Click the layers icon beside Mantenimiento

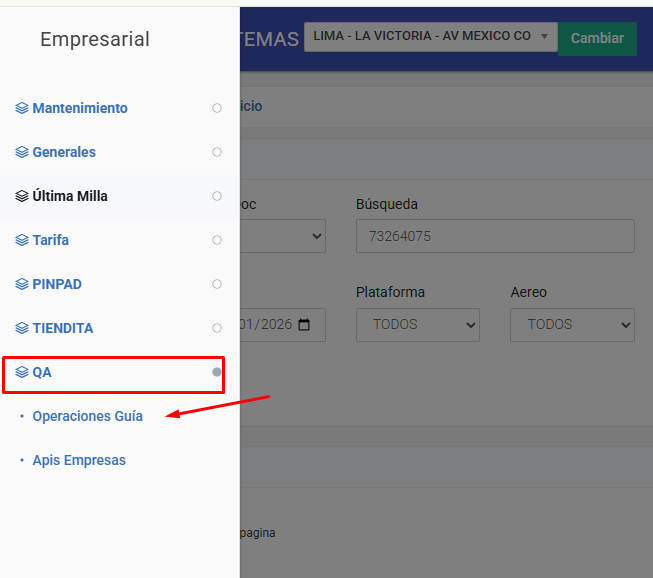[22, 108]
